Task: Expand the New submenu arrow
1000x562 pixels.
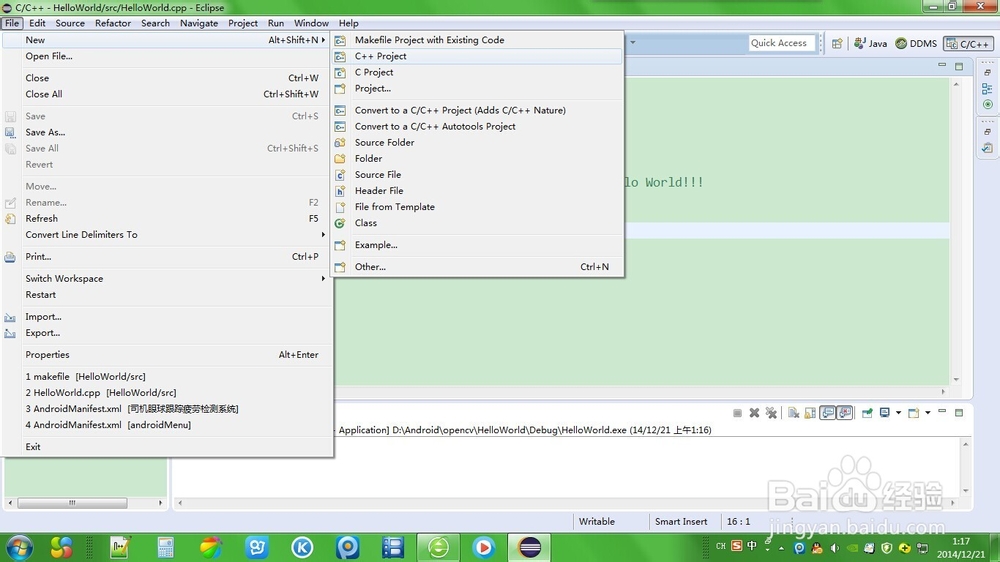Action: click(x=323, y=40)
